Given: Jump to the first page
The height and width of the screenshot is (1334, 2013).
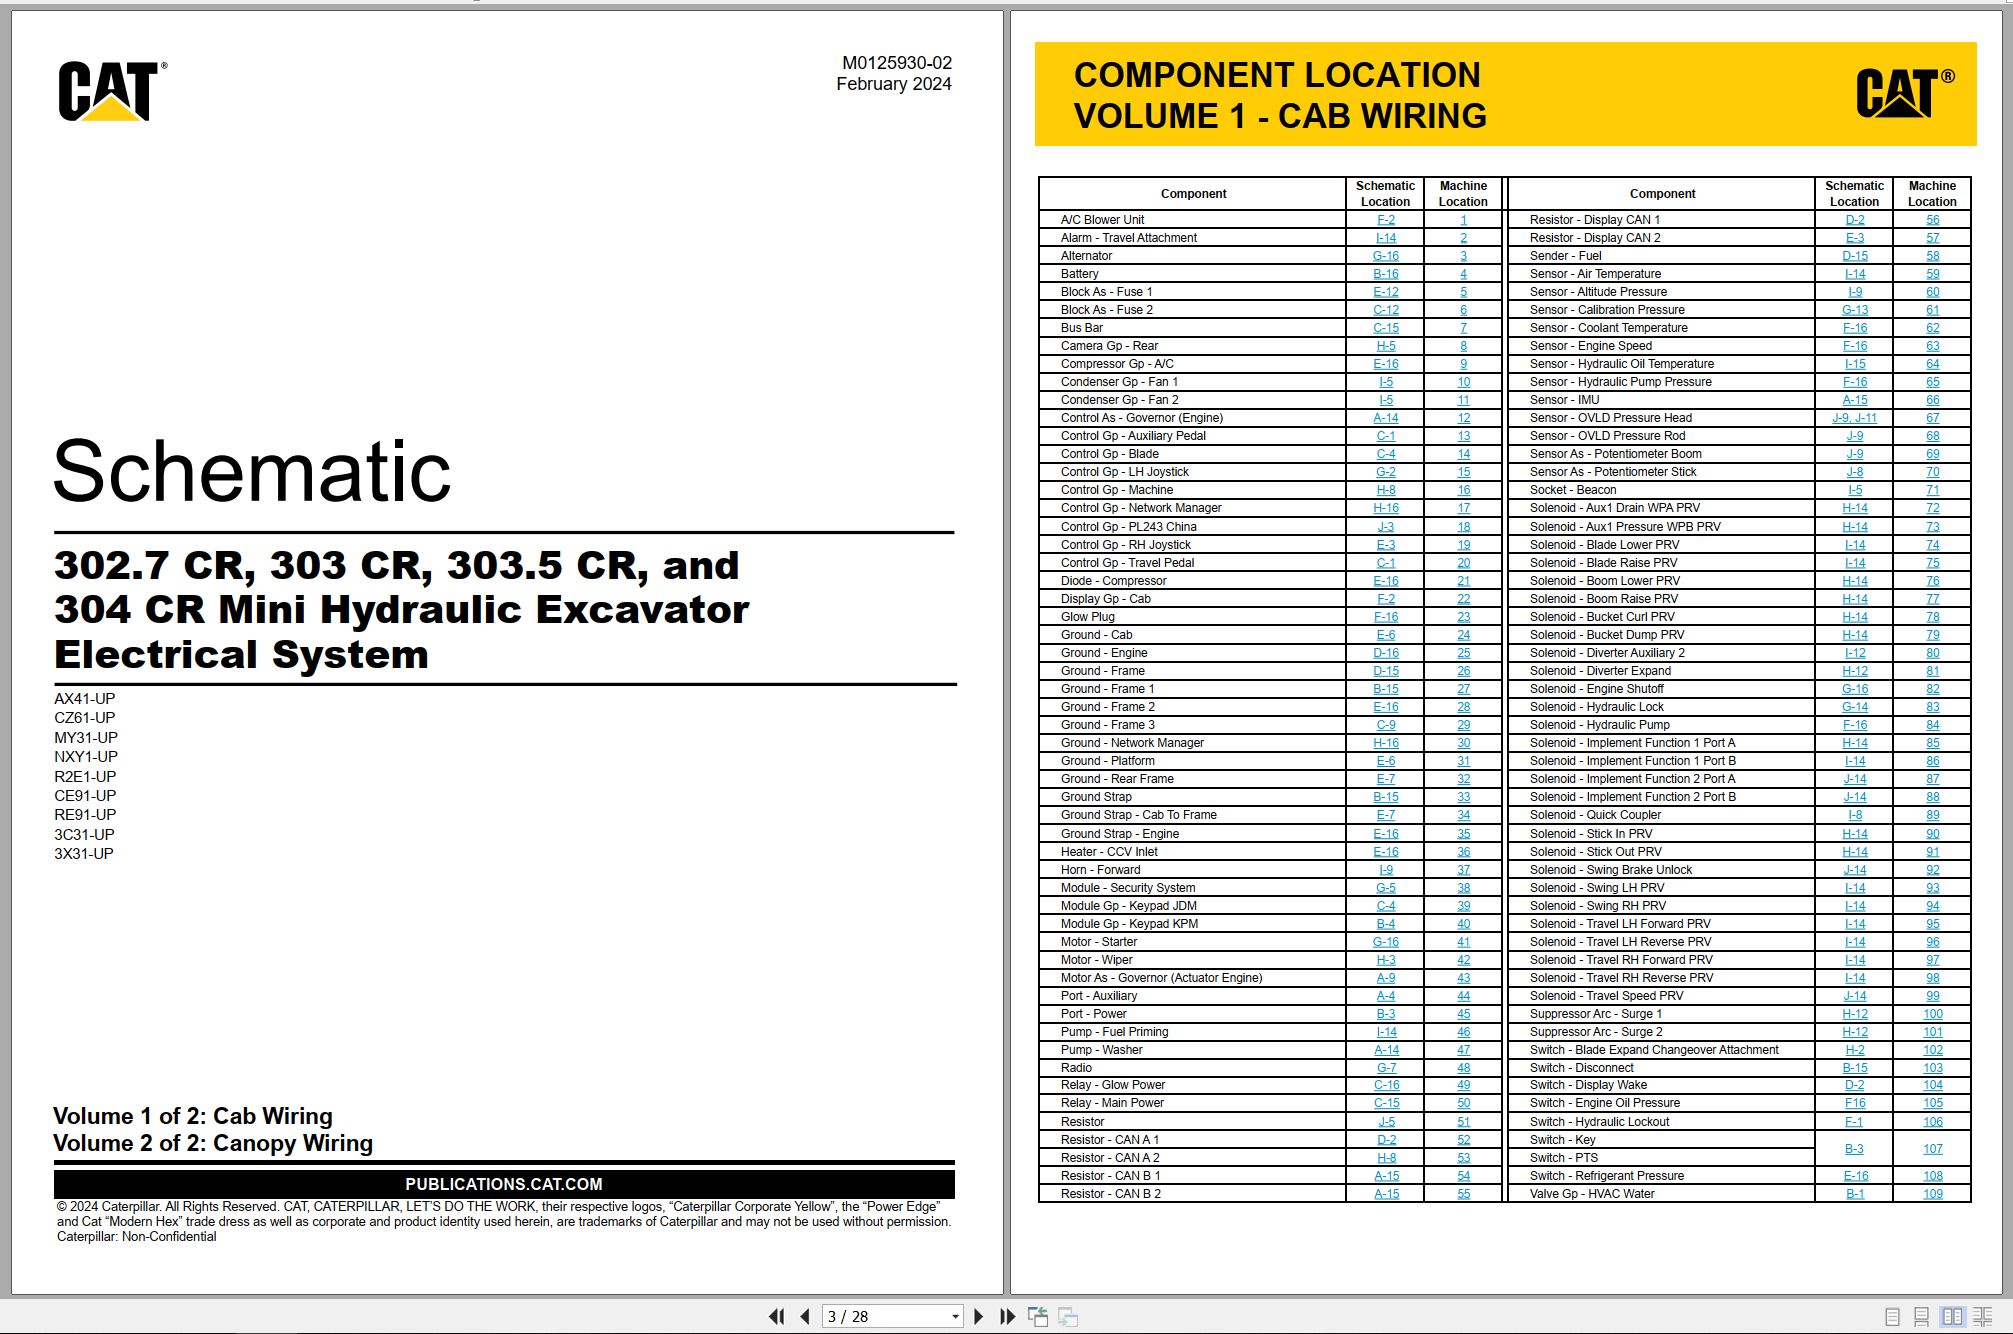Looking at the screenshot, I should 776,1317.
